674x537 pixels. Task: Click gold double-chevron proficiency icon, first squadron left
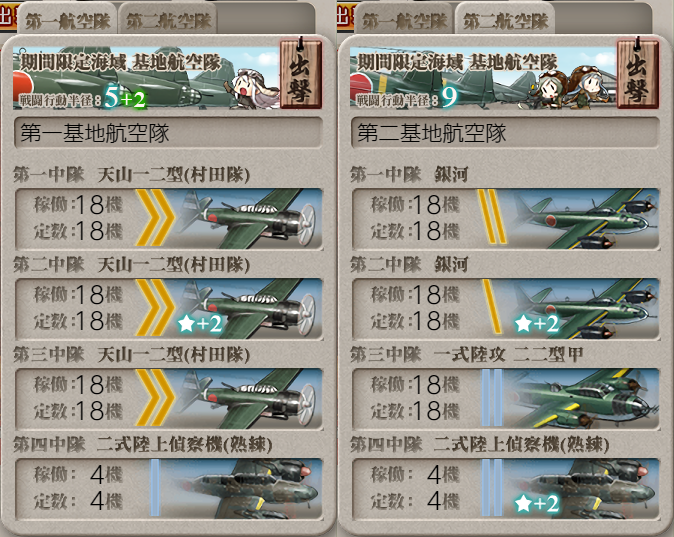pos(155,218)
